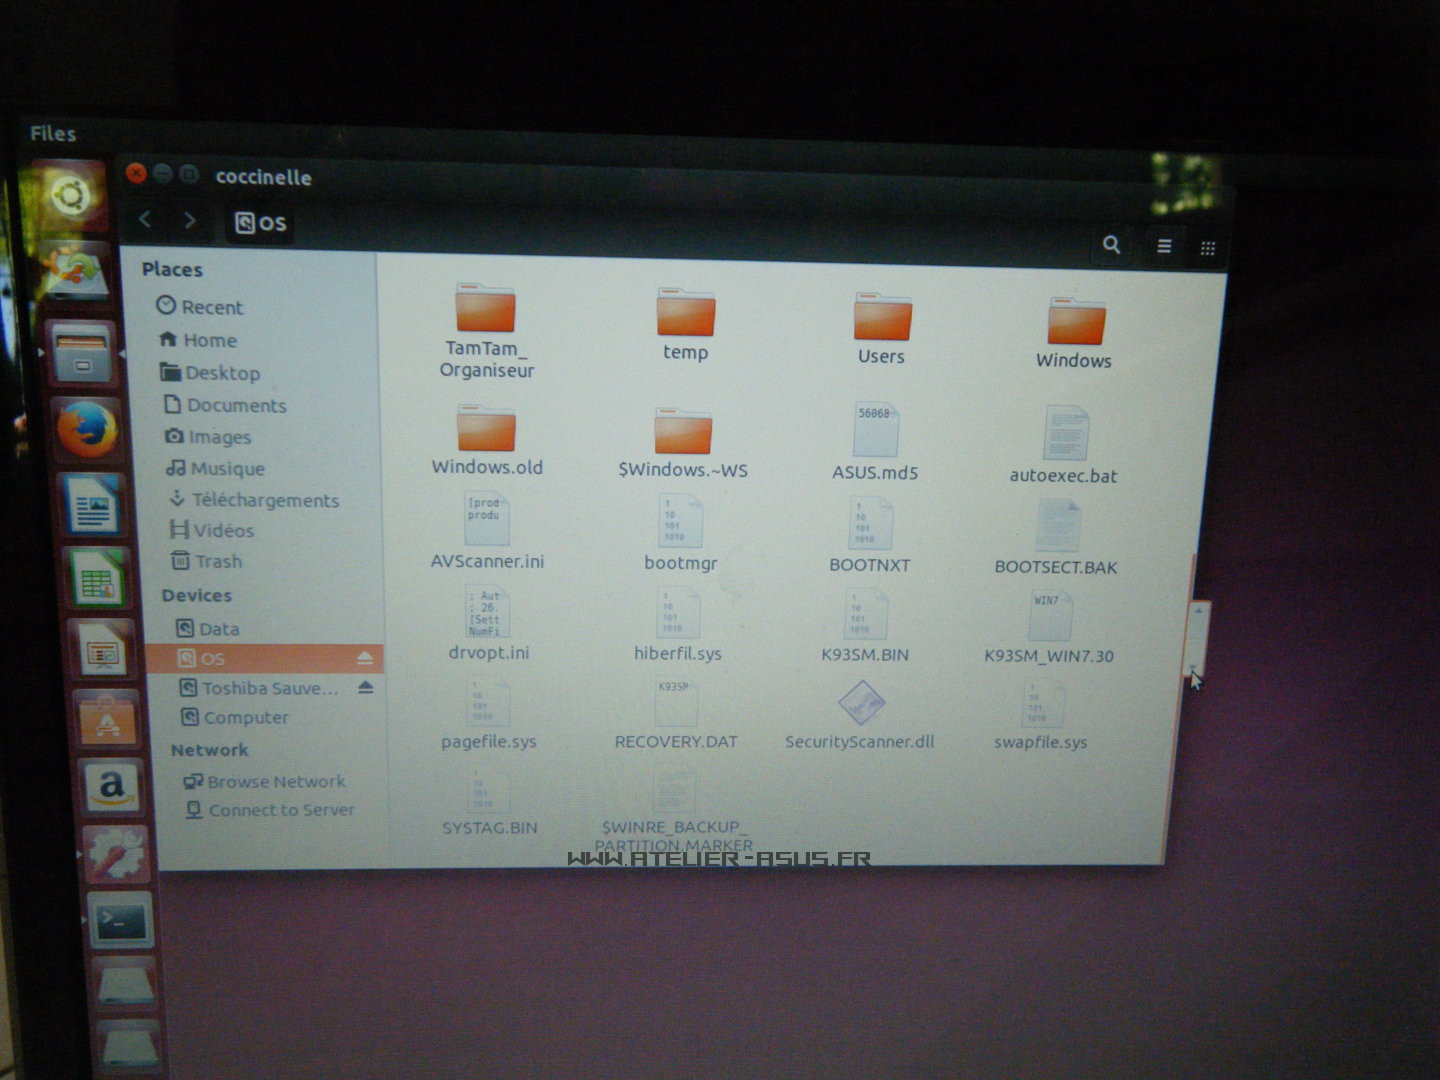This screenshot has height=1080, width=1440.
Task: Select the SecurityScanner.dll file
Action: (860, 714)
